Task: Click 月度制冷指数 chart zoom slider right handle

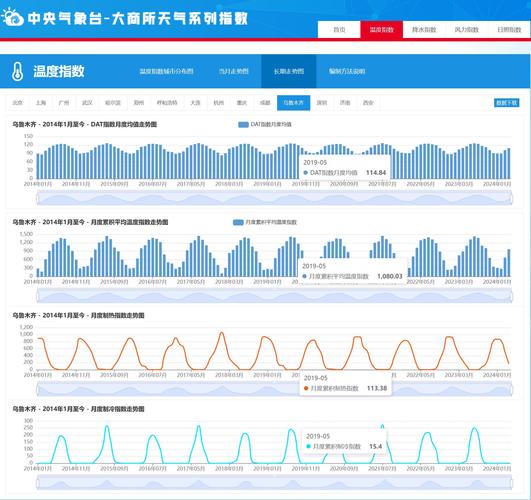Action: coord(511,482)
